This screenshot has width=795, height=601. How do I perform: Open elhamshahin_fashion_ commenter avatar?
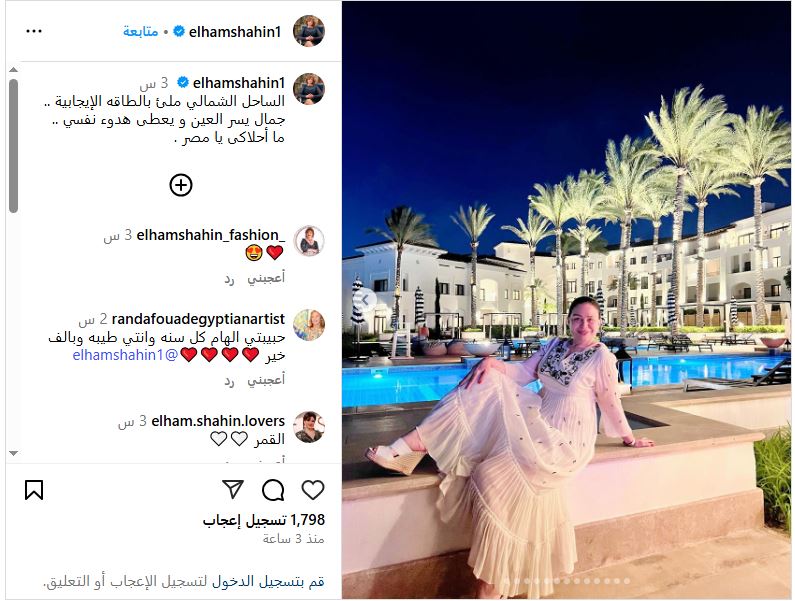(x=309, y=240)
